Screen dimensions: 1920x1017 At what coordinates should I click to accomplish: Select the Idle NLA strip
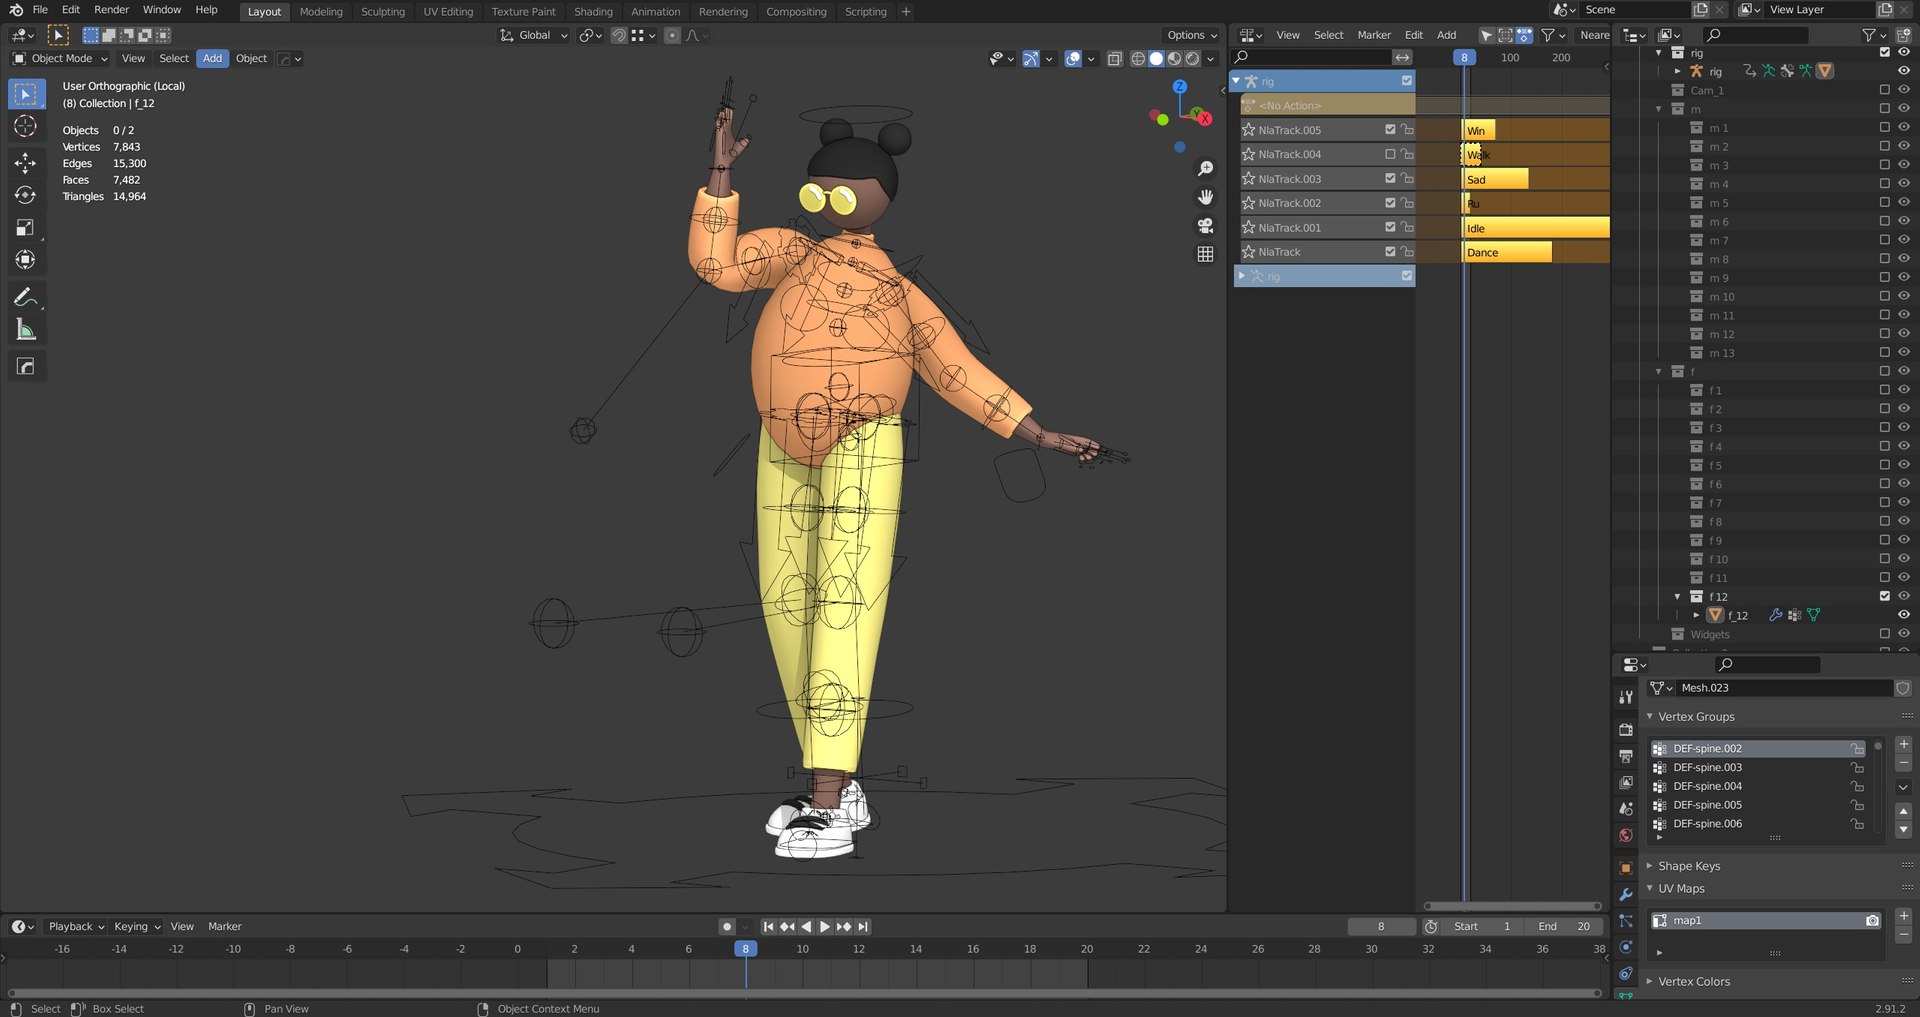(x=1536, y=228)
